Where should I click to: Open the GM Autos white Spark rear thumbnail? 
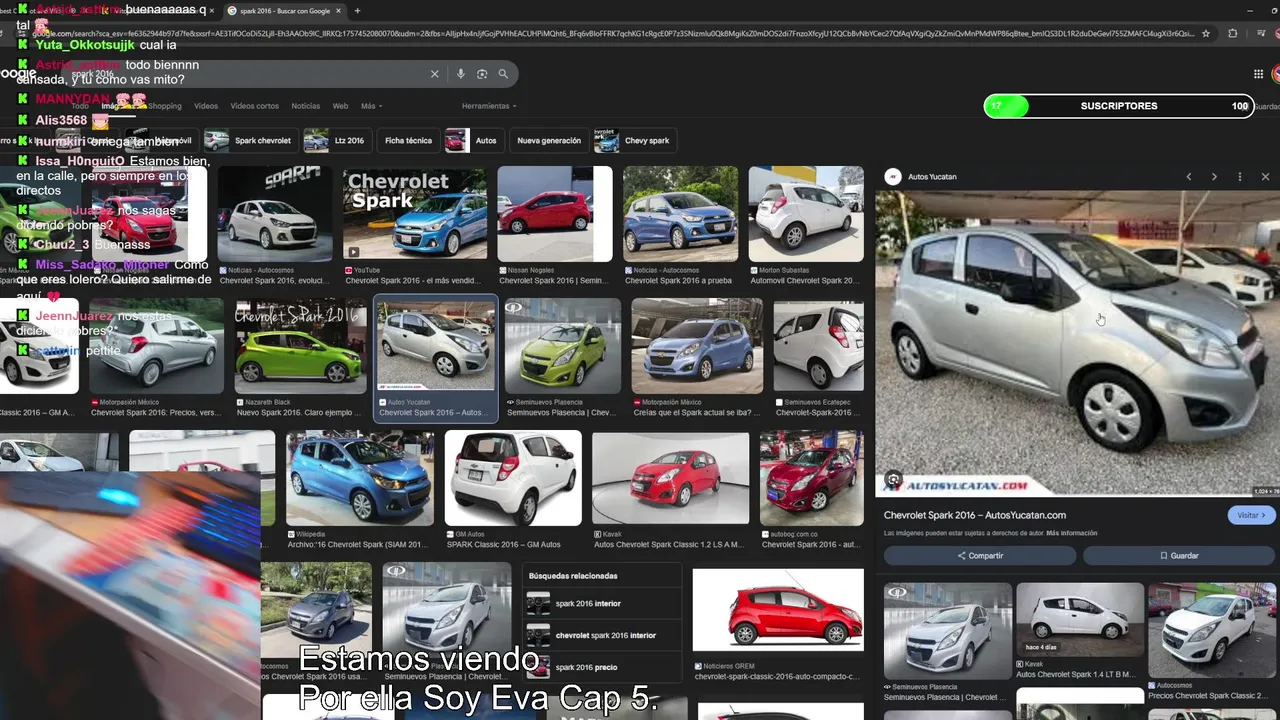coord(513,478)
